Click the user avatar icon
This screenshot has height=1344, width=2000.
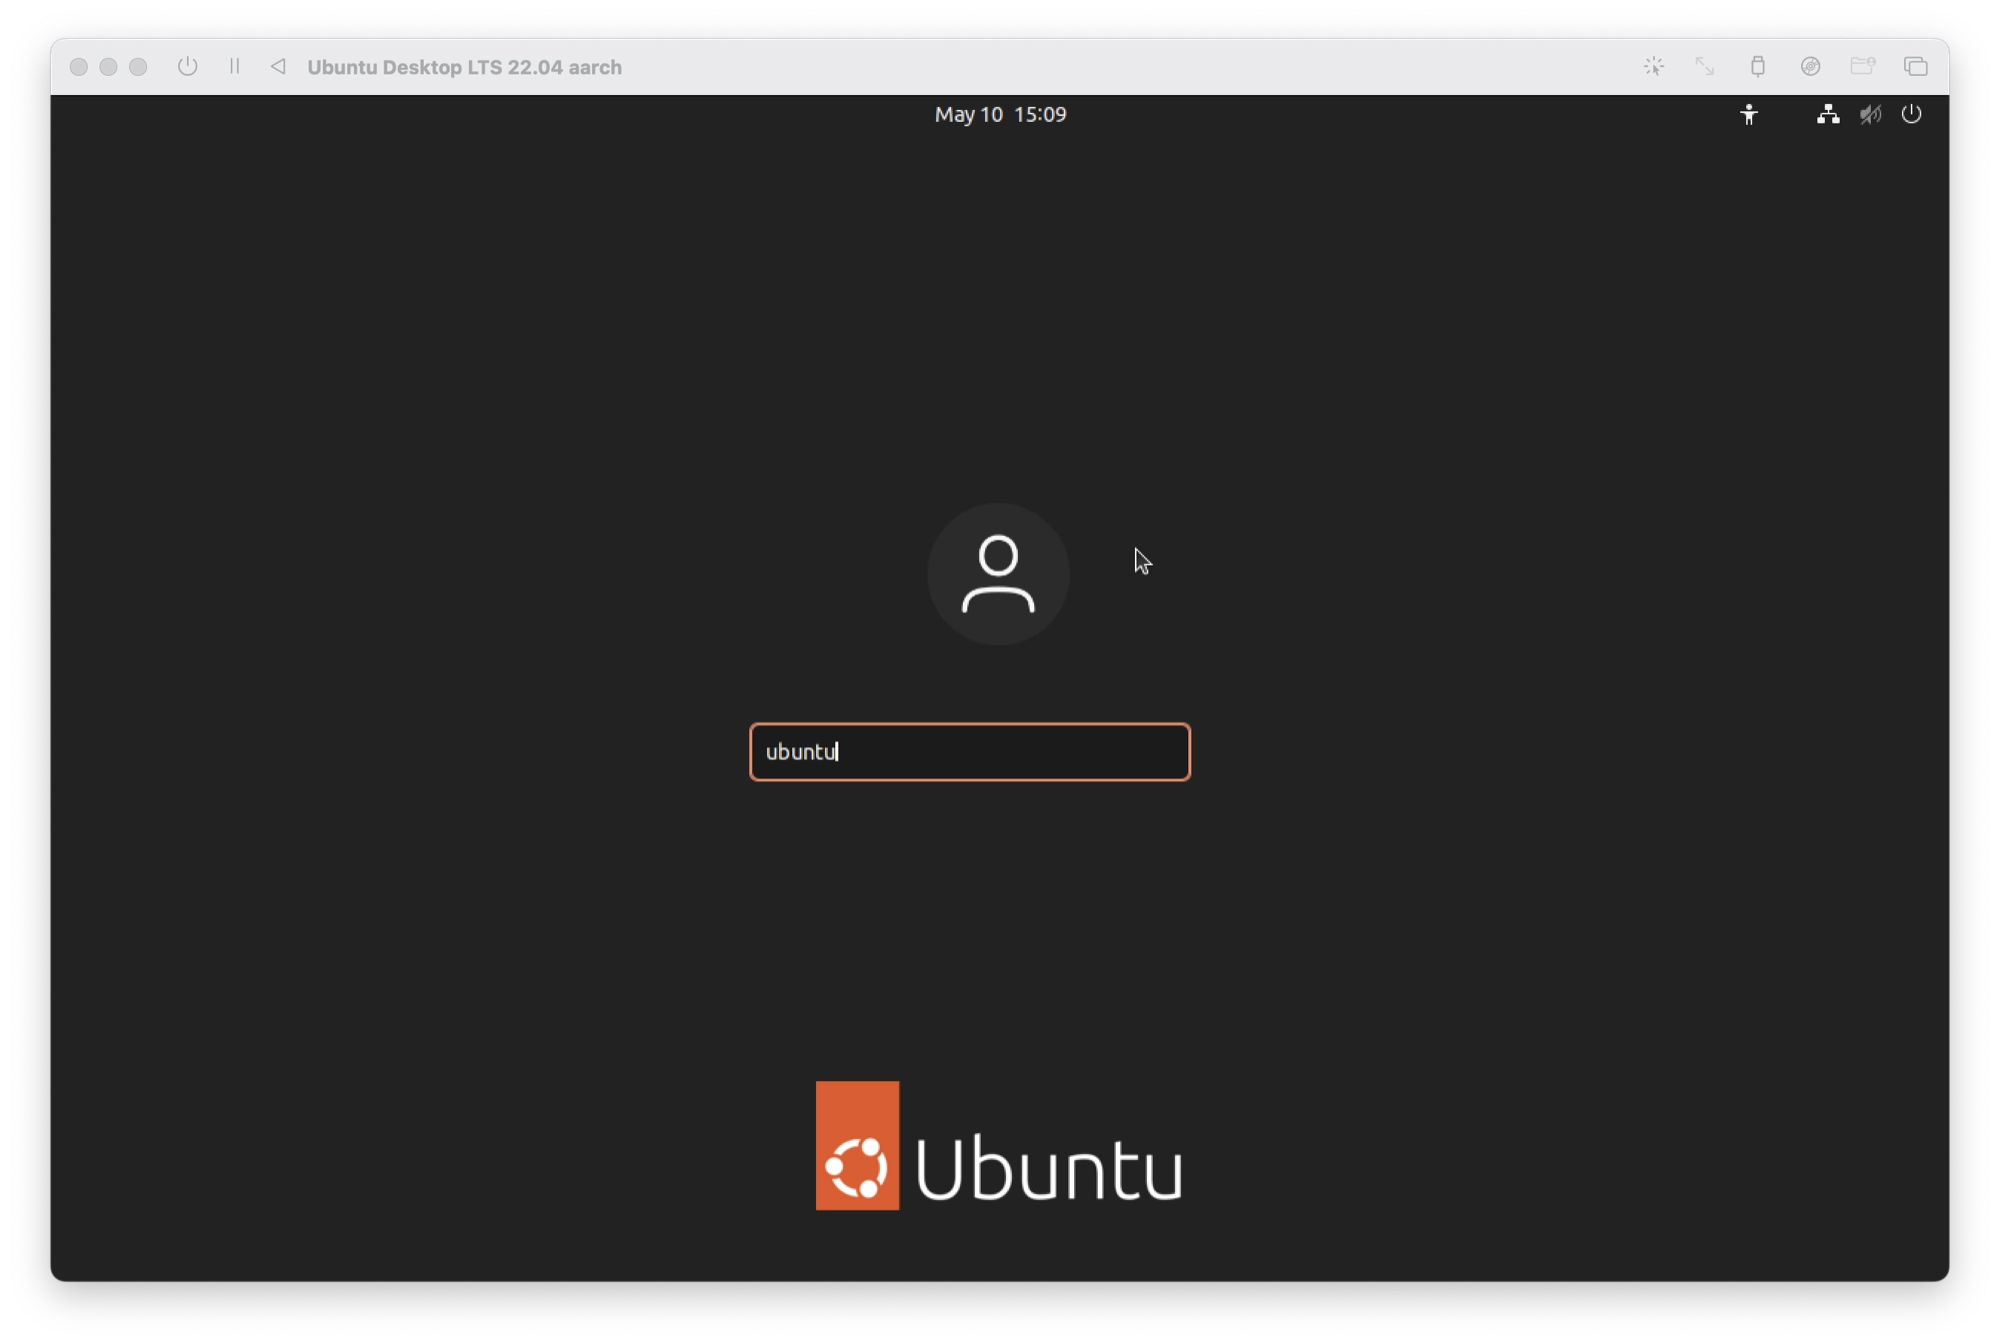click(x=998, y=574)
